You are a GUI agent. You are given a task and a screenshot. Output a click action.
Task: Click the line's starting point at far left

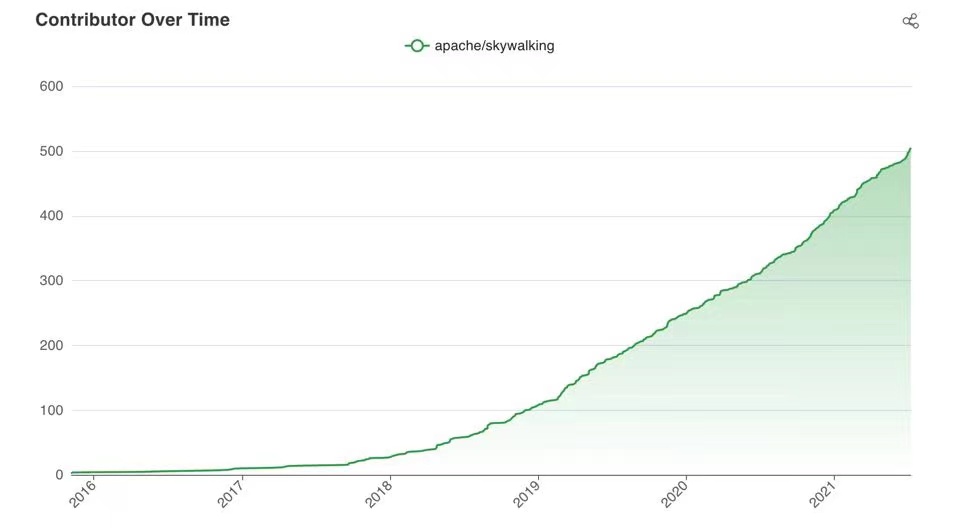click(72, 472)
